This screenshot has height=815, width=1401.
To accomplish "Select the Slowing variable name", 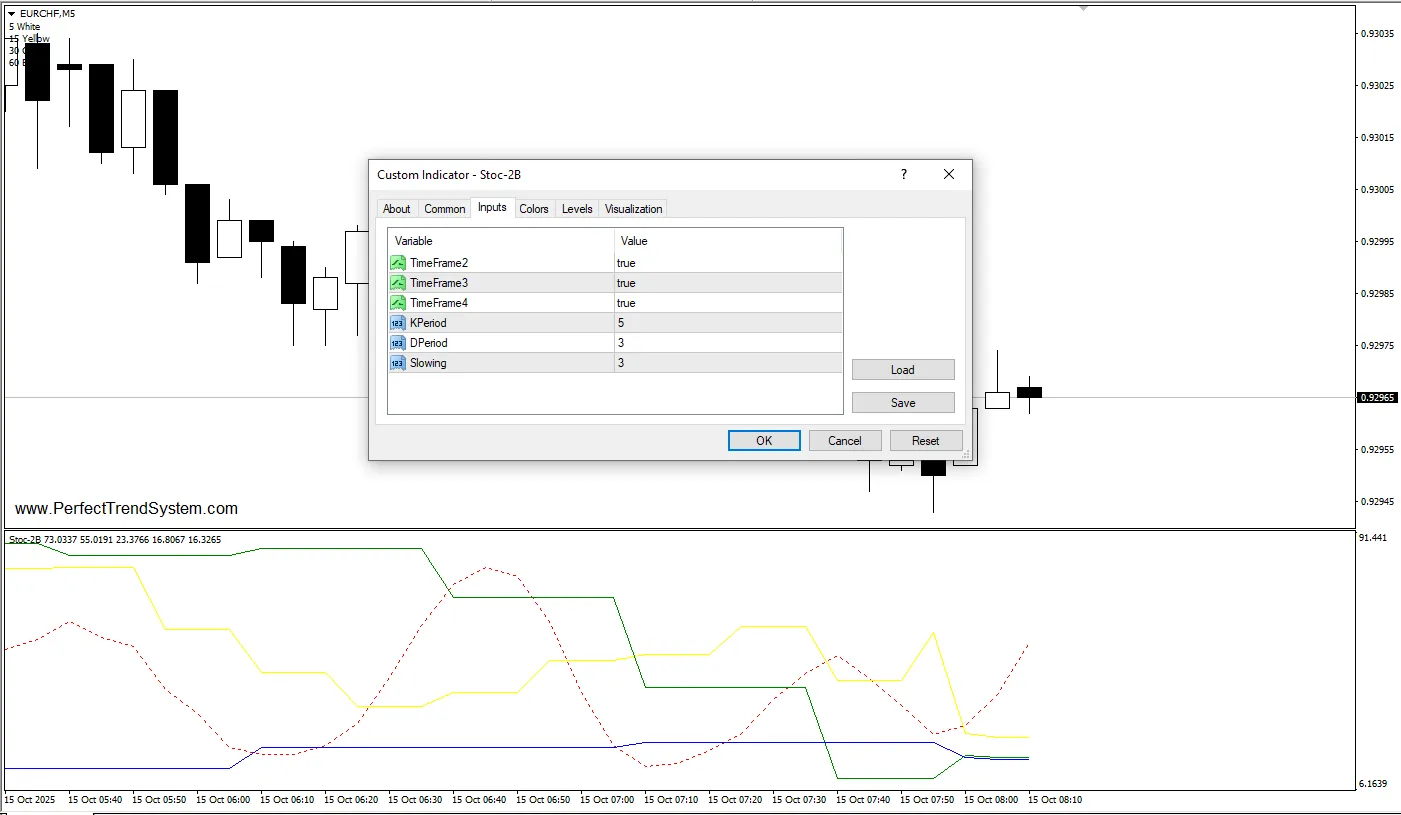I will click(428, 363).
